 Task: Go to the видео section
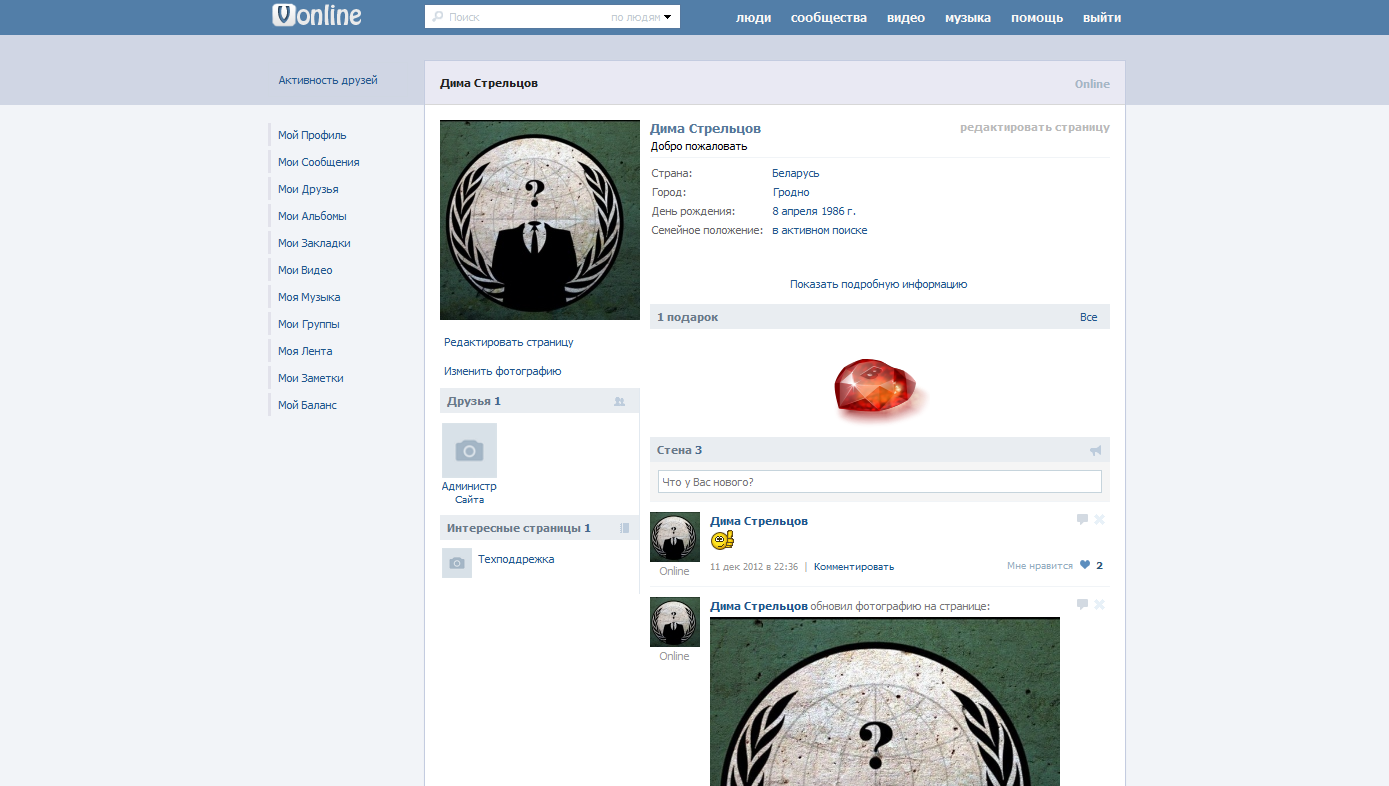tap(906, 17)
